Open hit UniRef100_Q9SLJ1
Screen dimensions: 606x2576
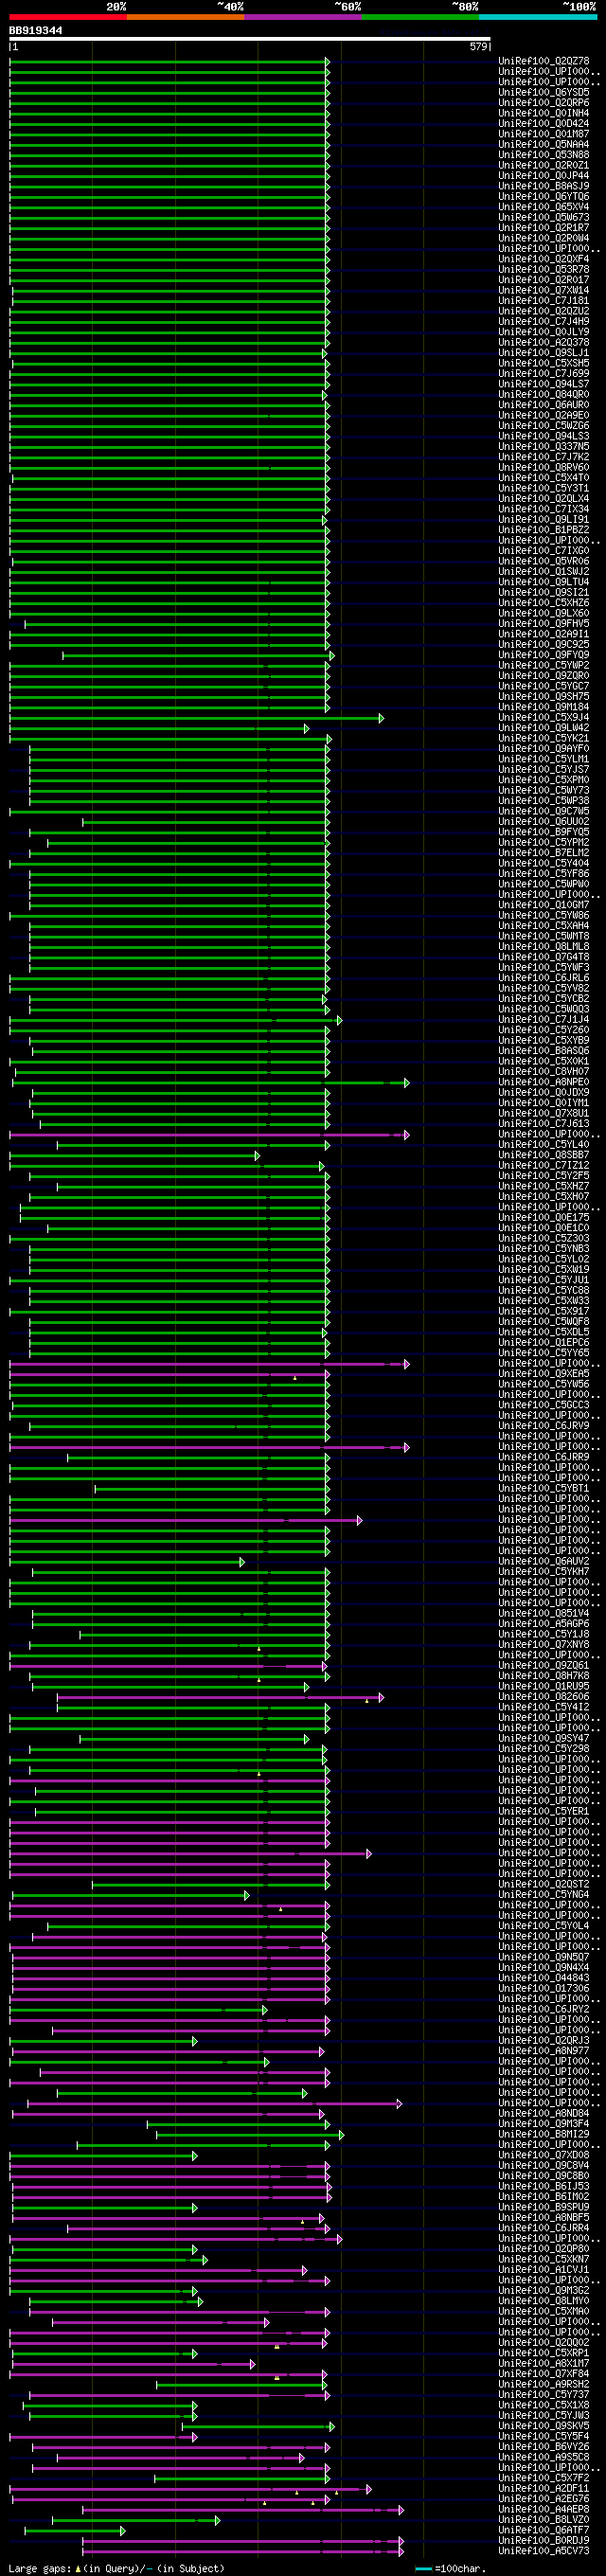click(544, 353)
